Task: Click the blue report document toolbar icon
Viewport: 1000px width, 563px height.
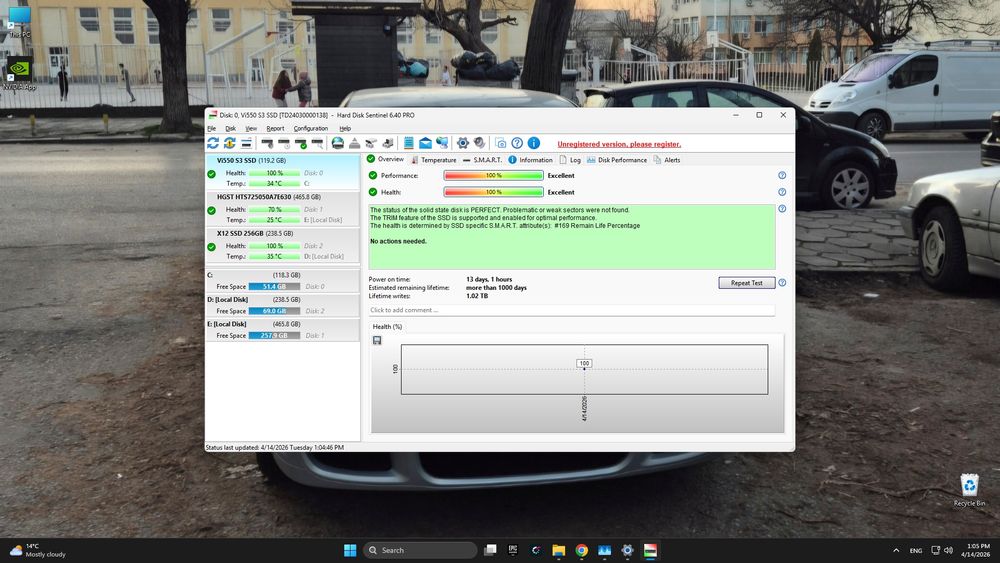Action: tap(409, 143)
